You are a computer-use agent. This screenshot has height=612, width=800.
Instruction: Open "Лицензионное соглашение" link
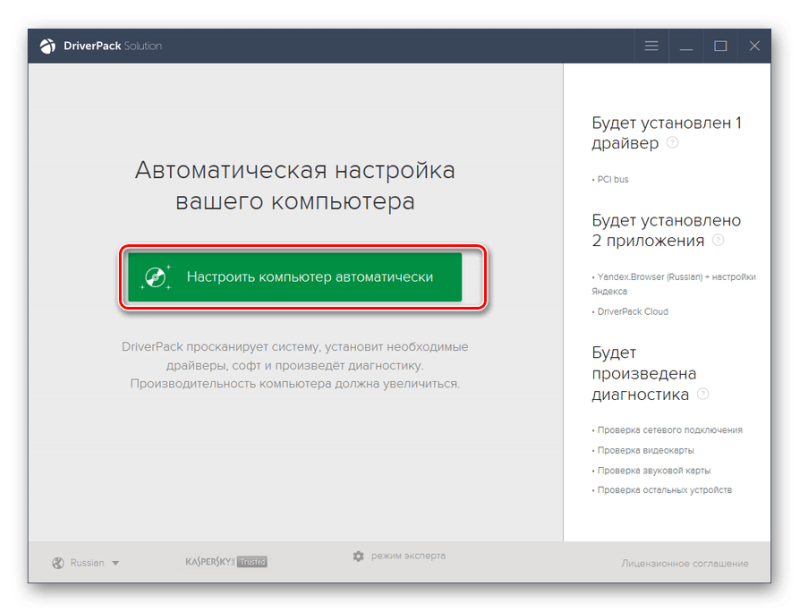point(685,564)
